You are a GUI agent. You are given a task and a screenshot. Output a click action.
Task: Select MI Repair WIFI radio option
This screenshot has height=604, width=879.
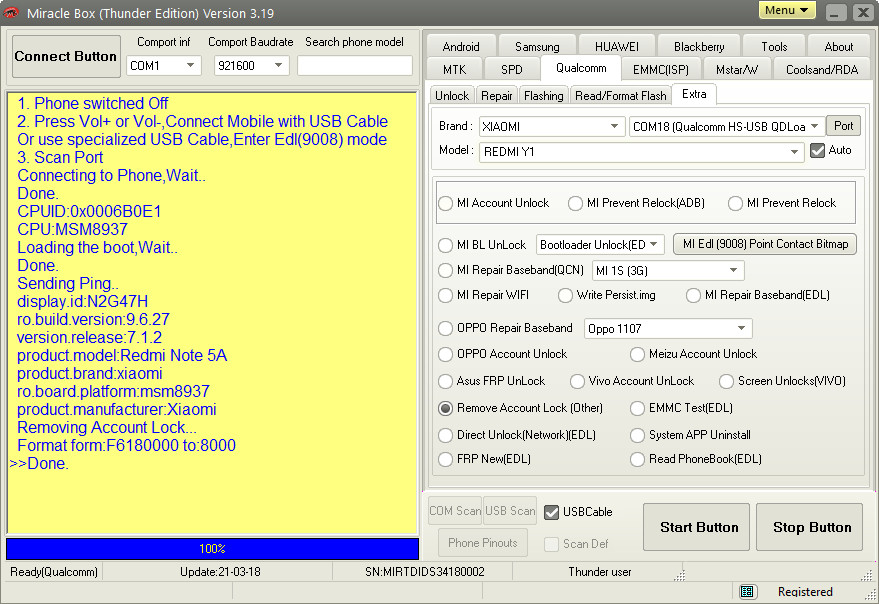(446, 295)
